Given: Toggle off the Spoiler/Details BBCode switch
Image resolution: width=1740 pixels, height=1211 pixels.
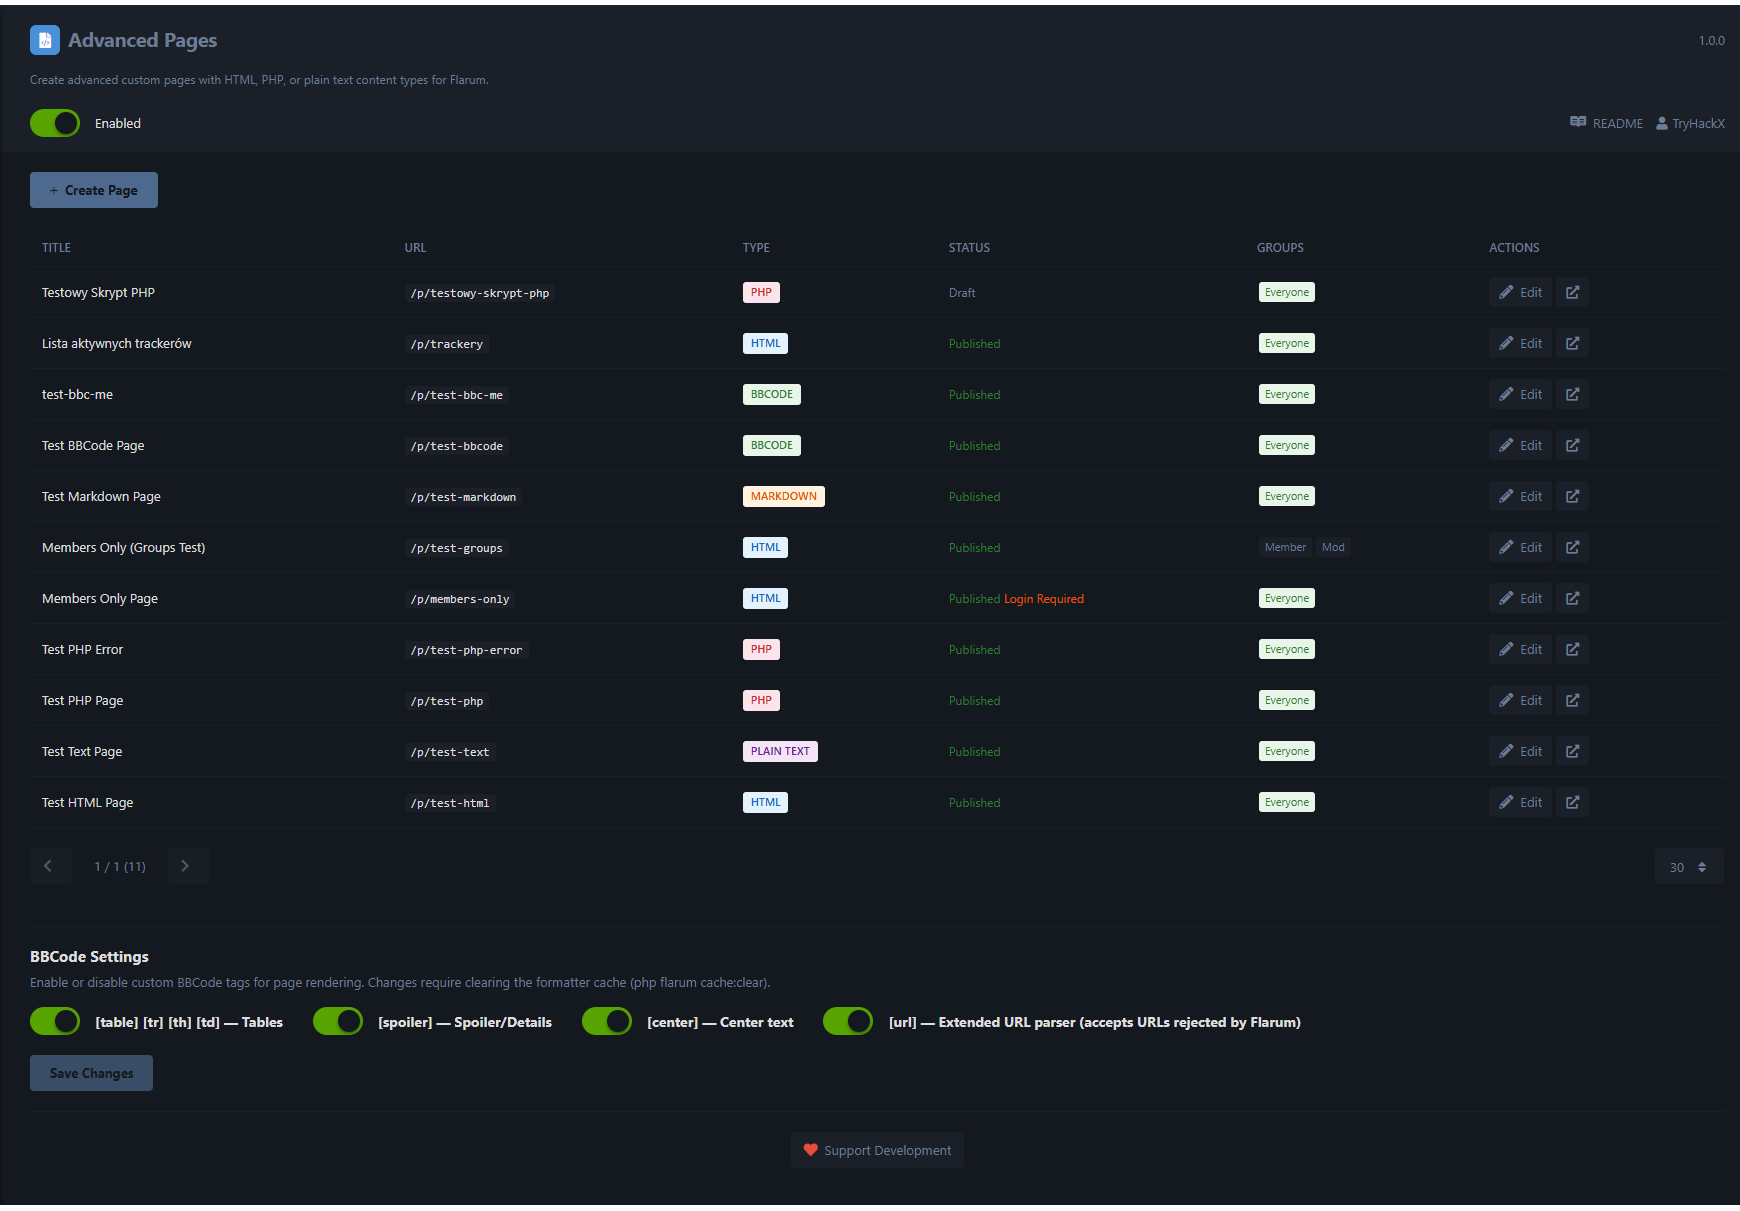Looking at the screenshot, I should click(x=338, y=1021).
